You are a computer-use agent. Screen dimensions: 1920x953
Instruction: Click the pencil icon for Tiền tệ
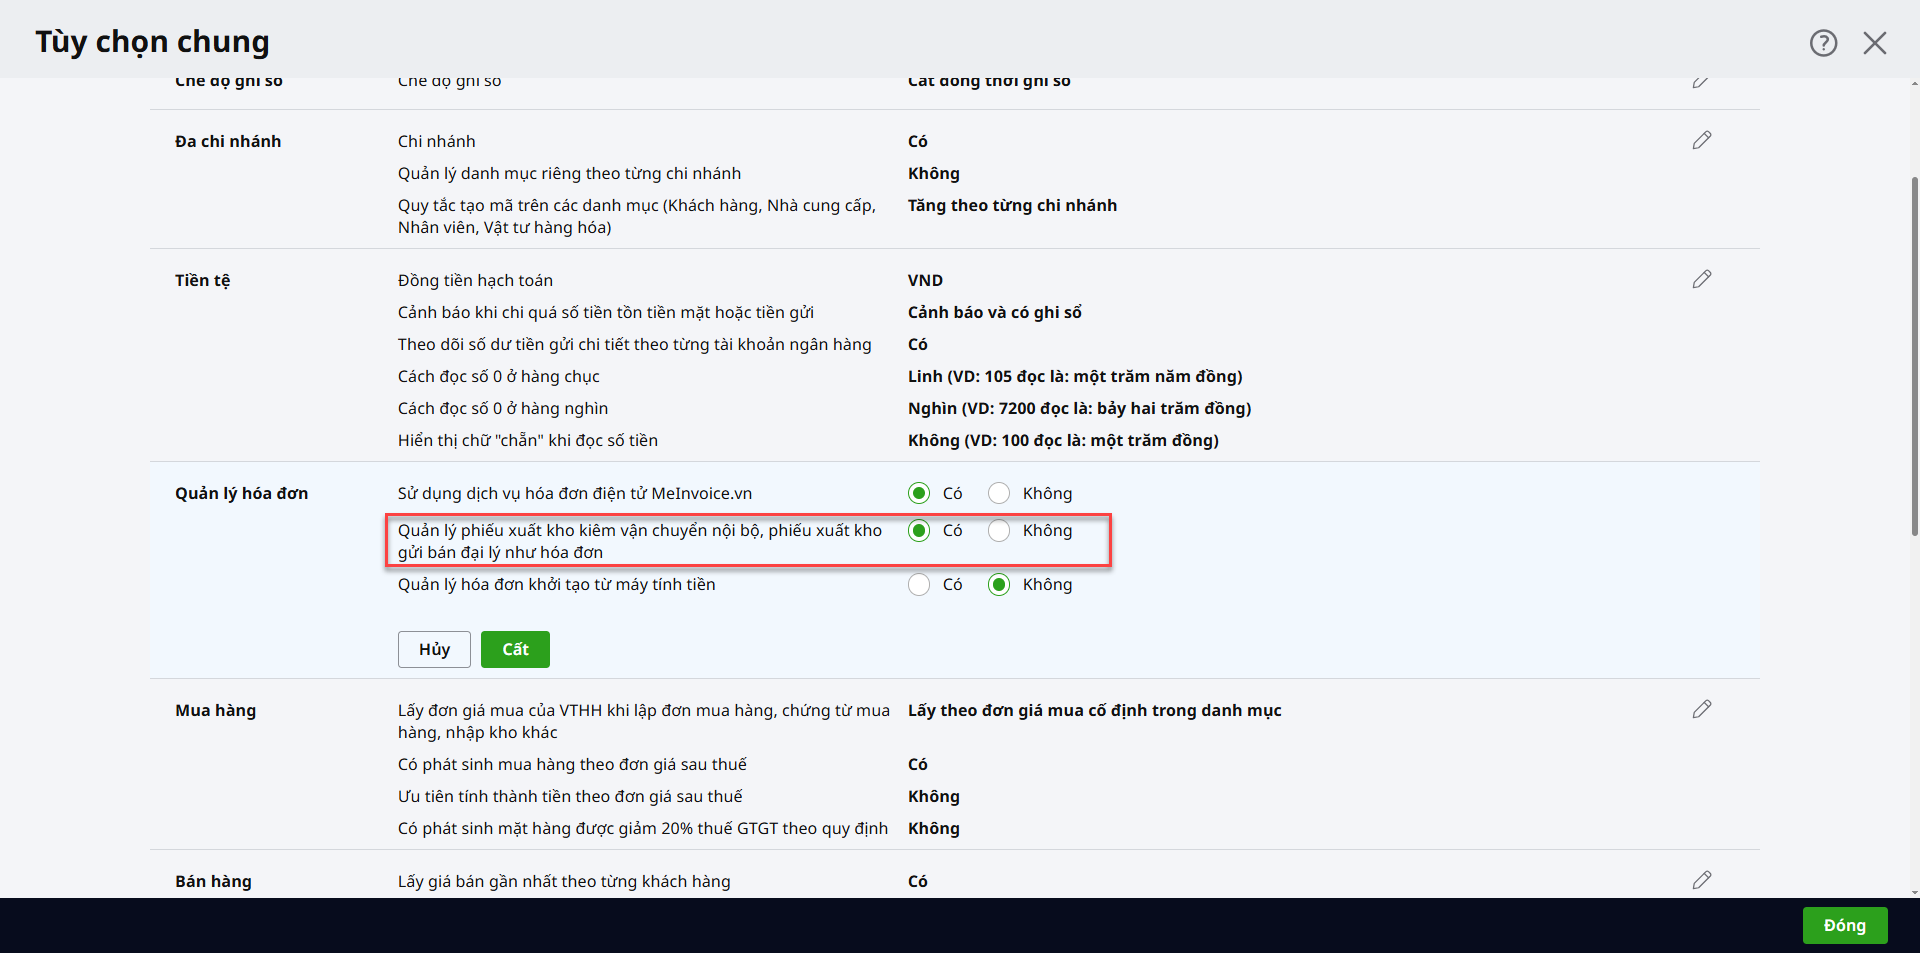pos(1701,280)
